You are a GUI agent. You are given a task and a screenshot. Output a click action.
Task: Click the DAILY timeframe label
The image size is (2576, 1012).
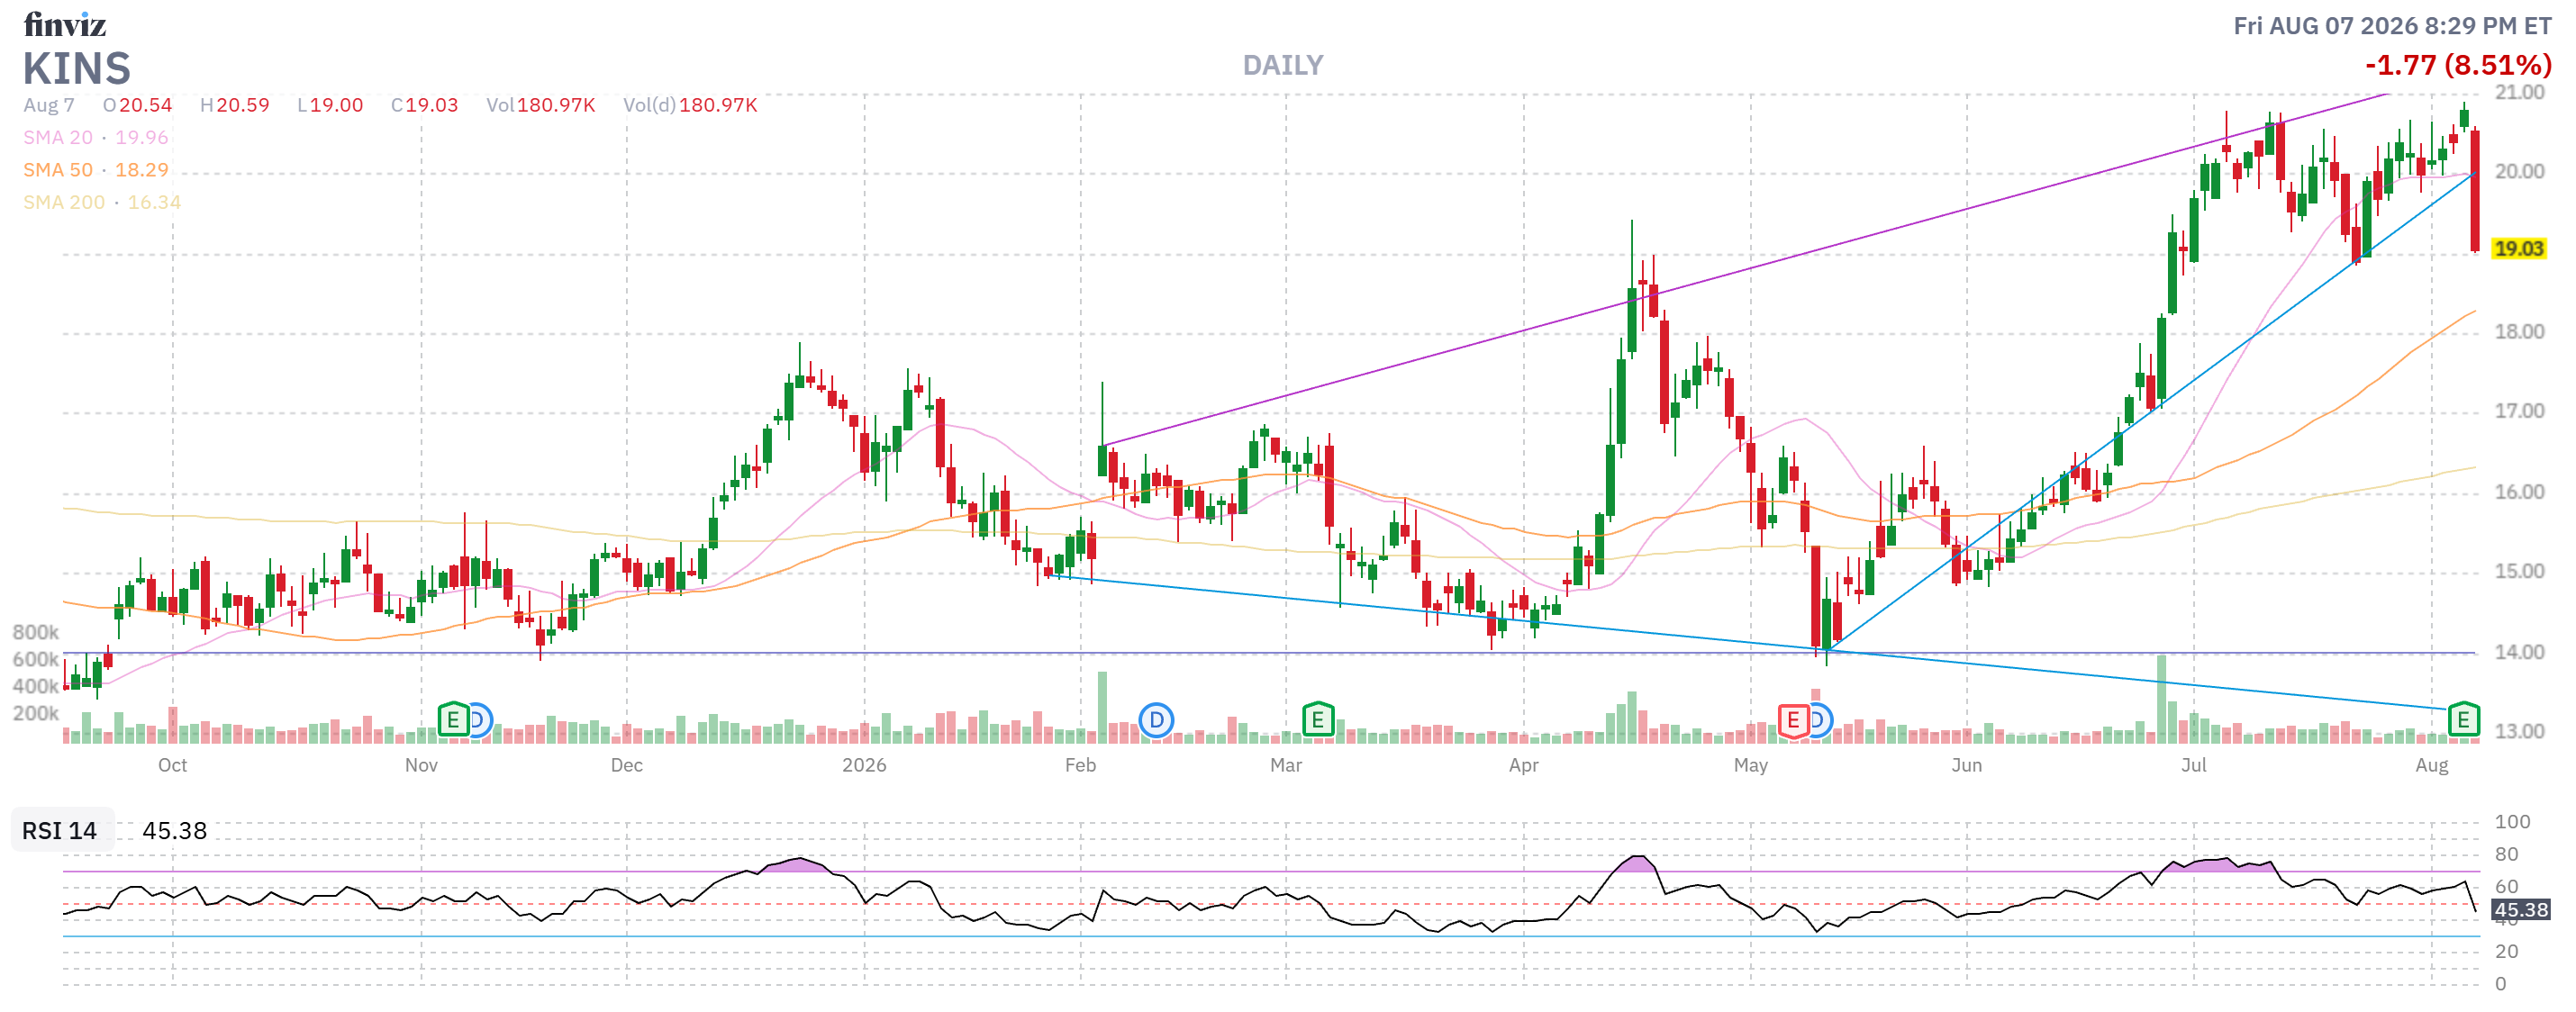(1282, 65)
